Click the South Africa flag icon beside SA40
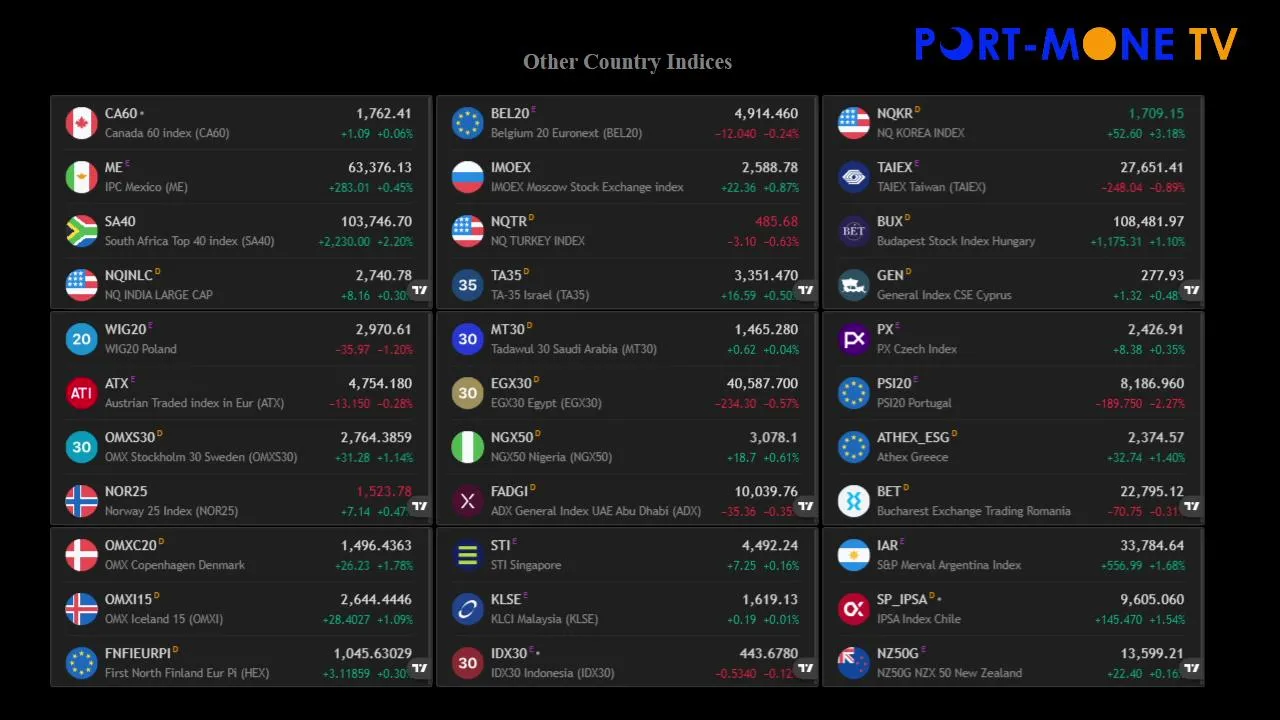The height and width of the screenshot is (720, 1280). [81, 231]
